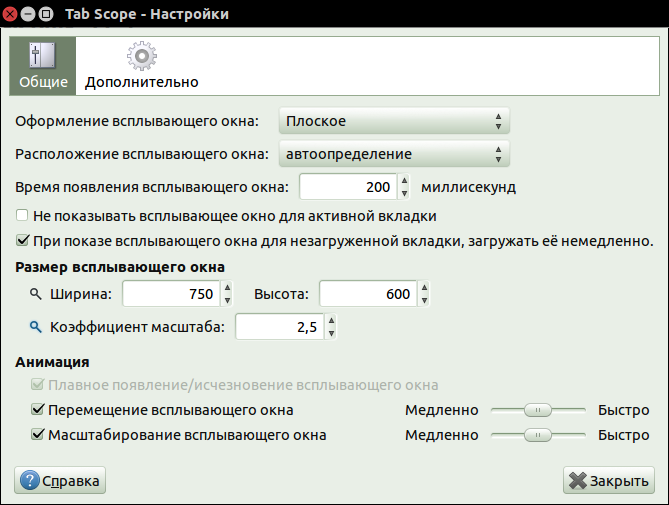Viewport: 669px width, 505px height.
Task: Click the Ширина field showing 750
Action: point(172,294)
